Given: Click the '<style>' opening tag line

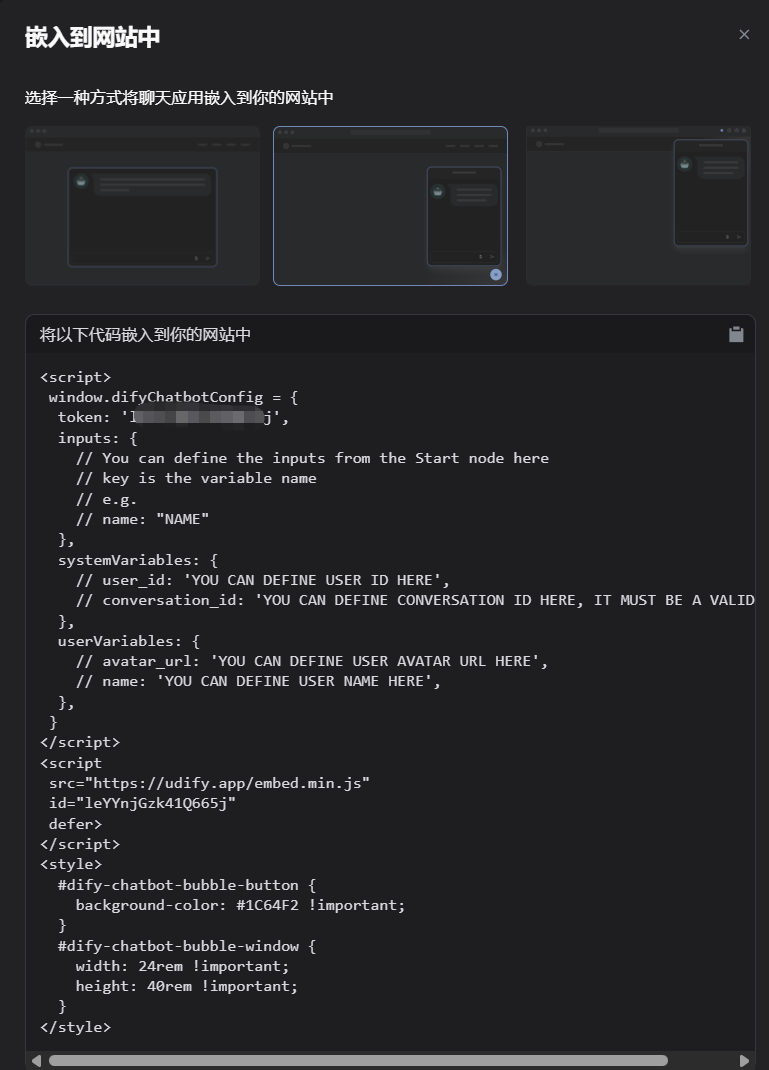Looking at the screenshot, I should tap(71, 864).
